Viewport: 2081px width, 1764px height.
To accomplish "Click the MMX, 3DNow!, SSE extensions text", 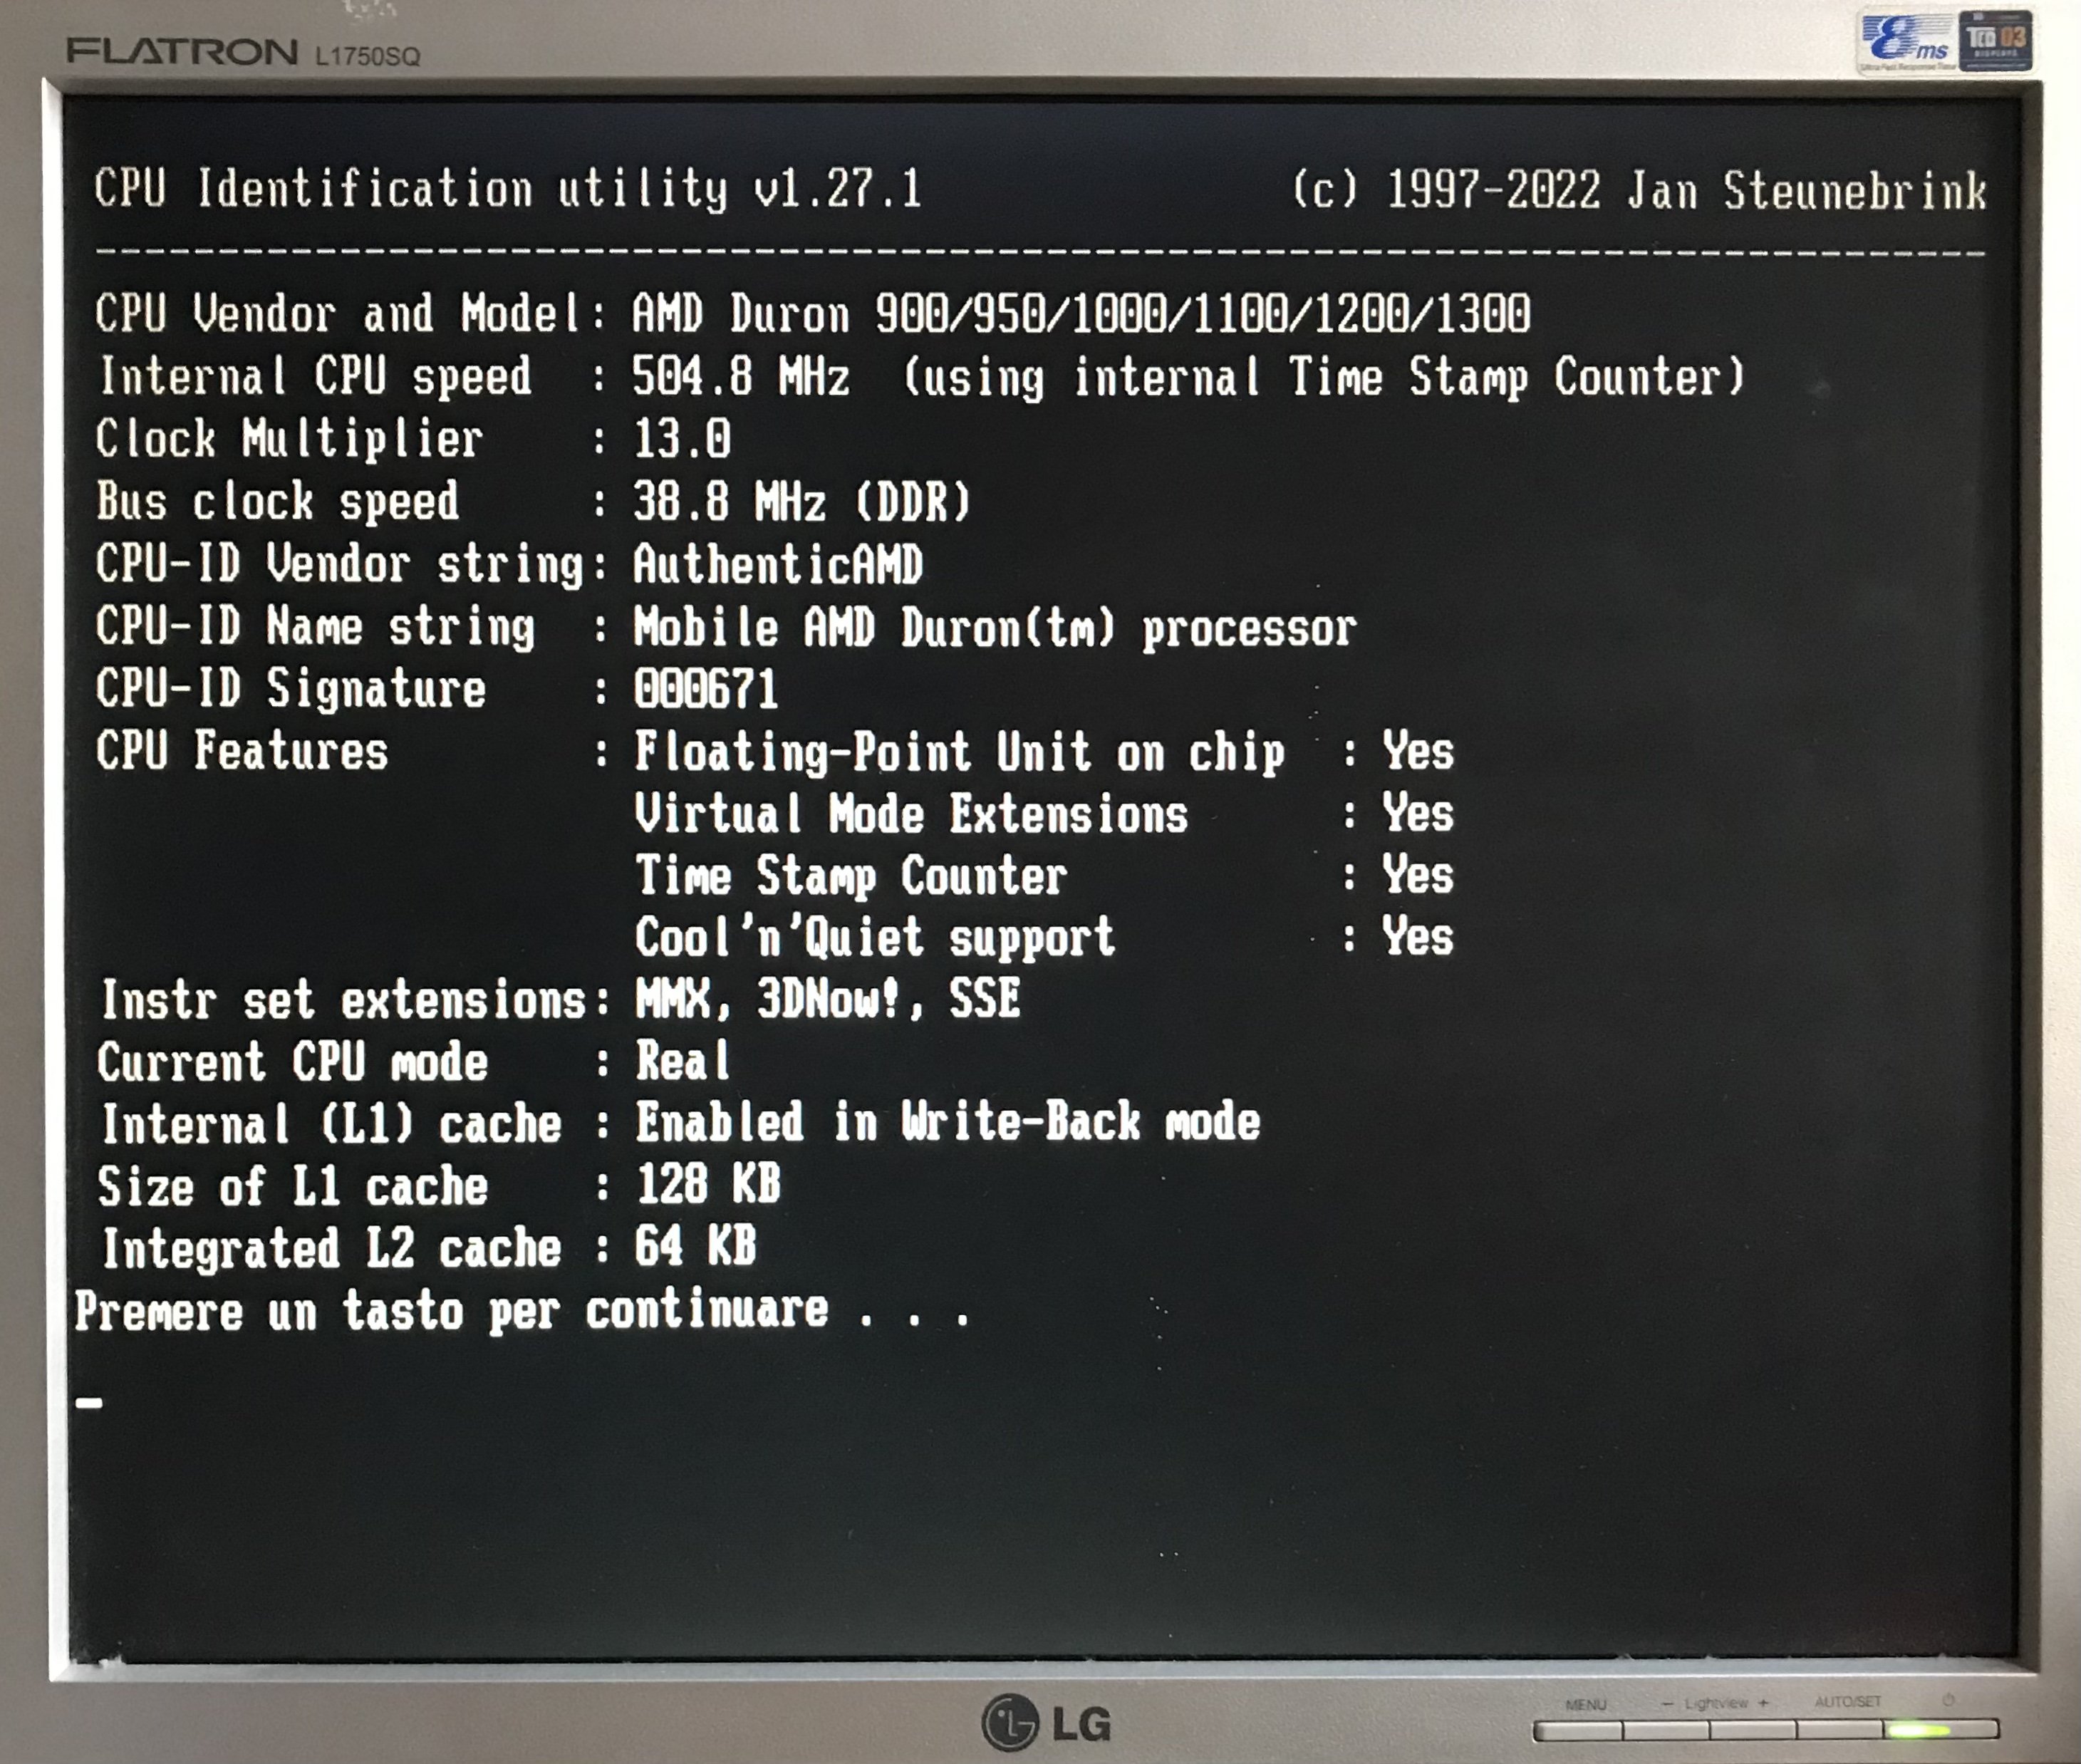I will pyautogui.click(x=827, y=999).
